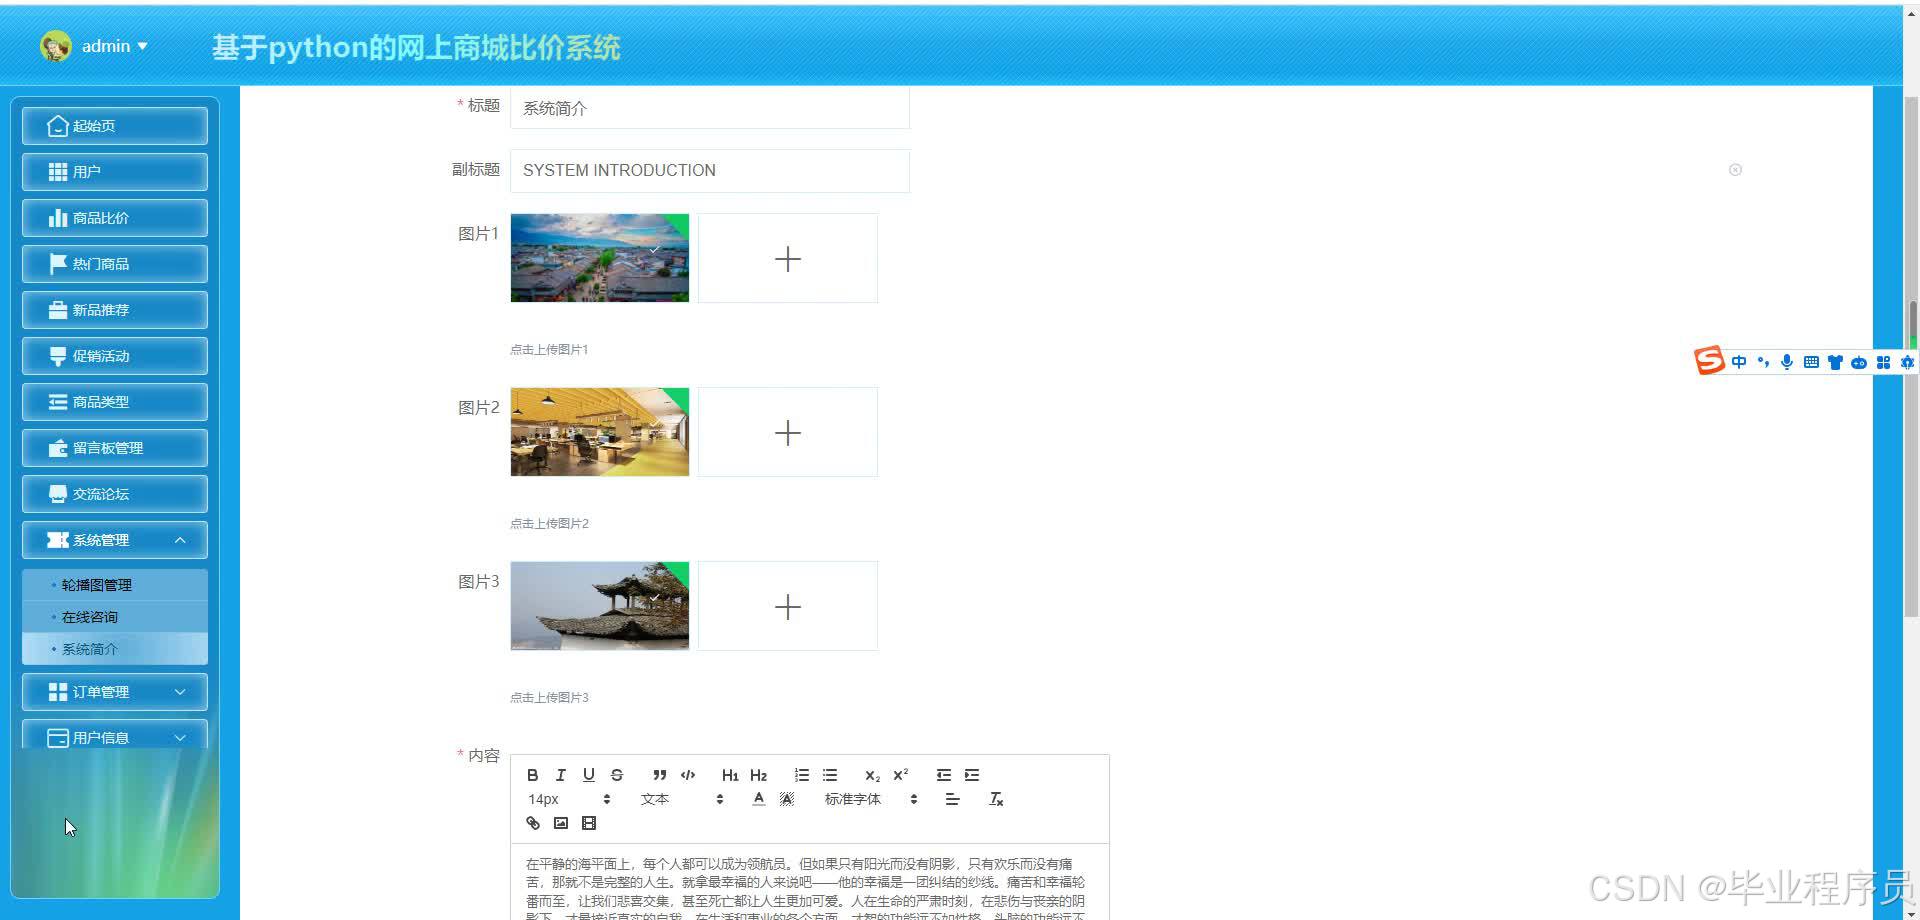Increase the text indent
The height and width of the screenshot is (920, 1920).
[972, 775]
